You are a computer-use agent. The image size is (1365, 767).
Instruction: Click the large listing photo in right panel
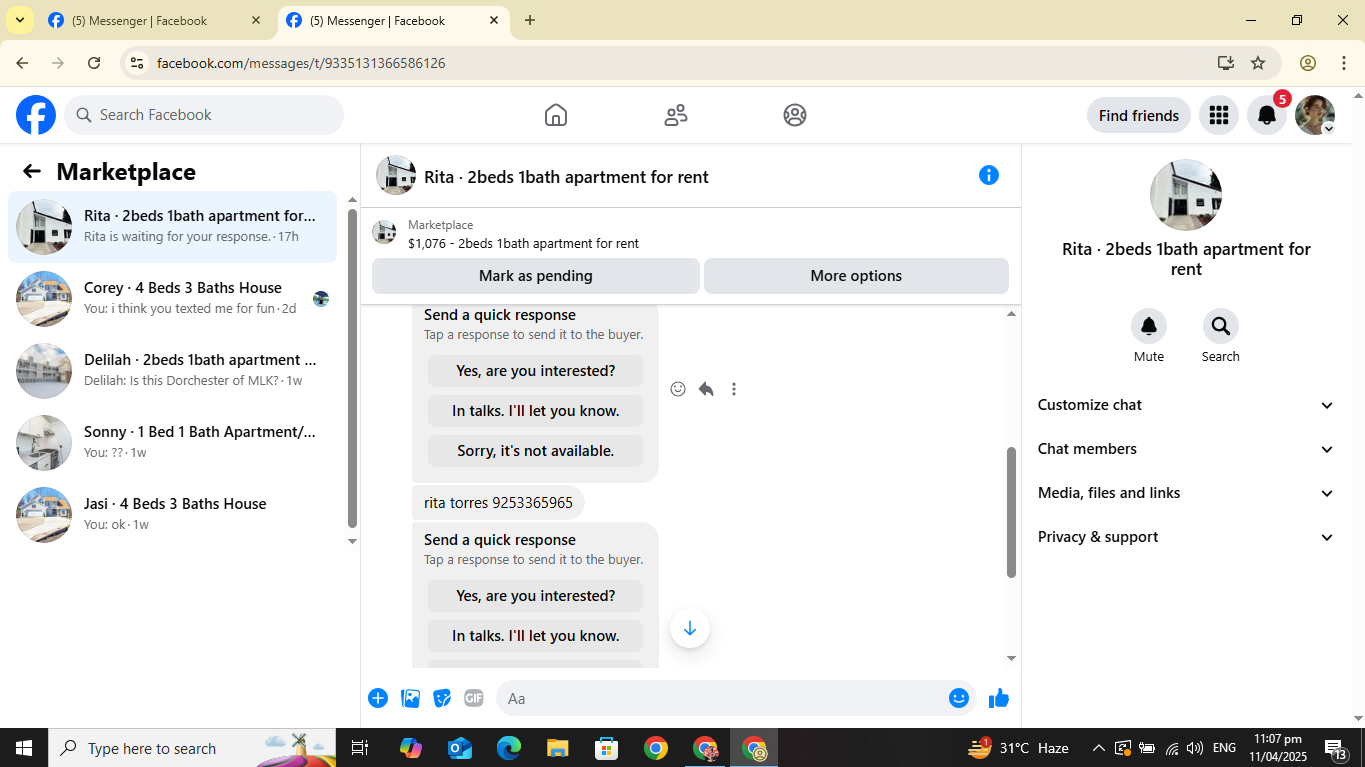tap(1186, 195)
